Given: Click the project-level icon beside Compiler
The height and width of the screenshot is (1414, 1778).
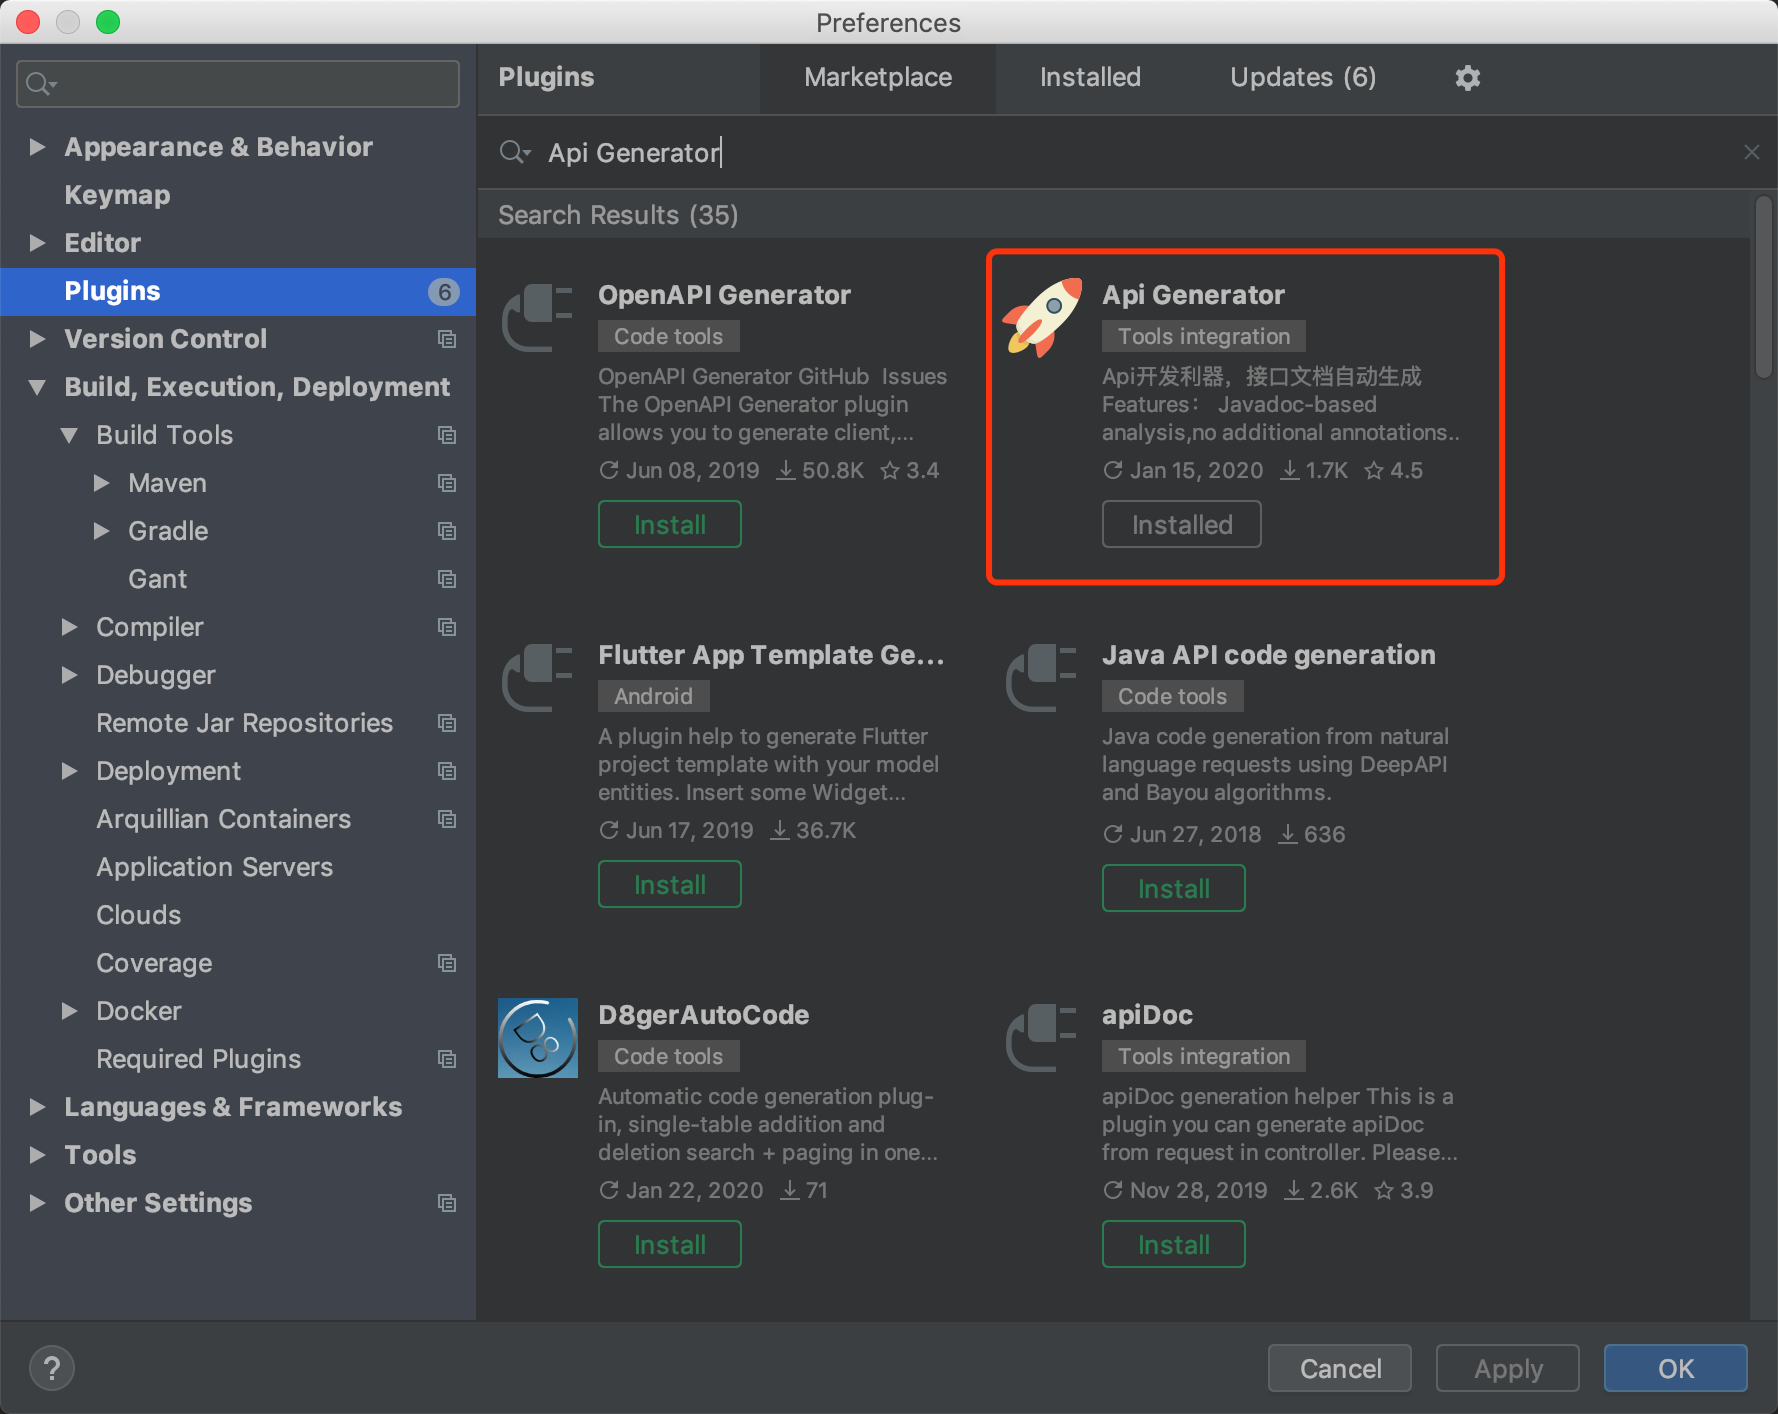Looking at the screenshot, I should 447,627.
